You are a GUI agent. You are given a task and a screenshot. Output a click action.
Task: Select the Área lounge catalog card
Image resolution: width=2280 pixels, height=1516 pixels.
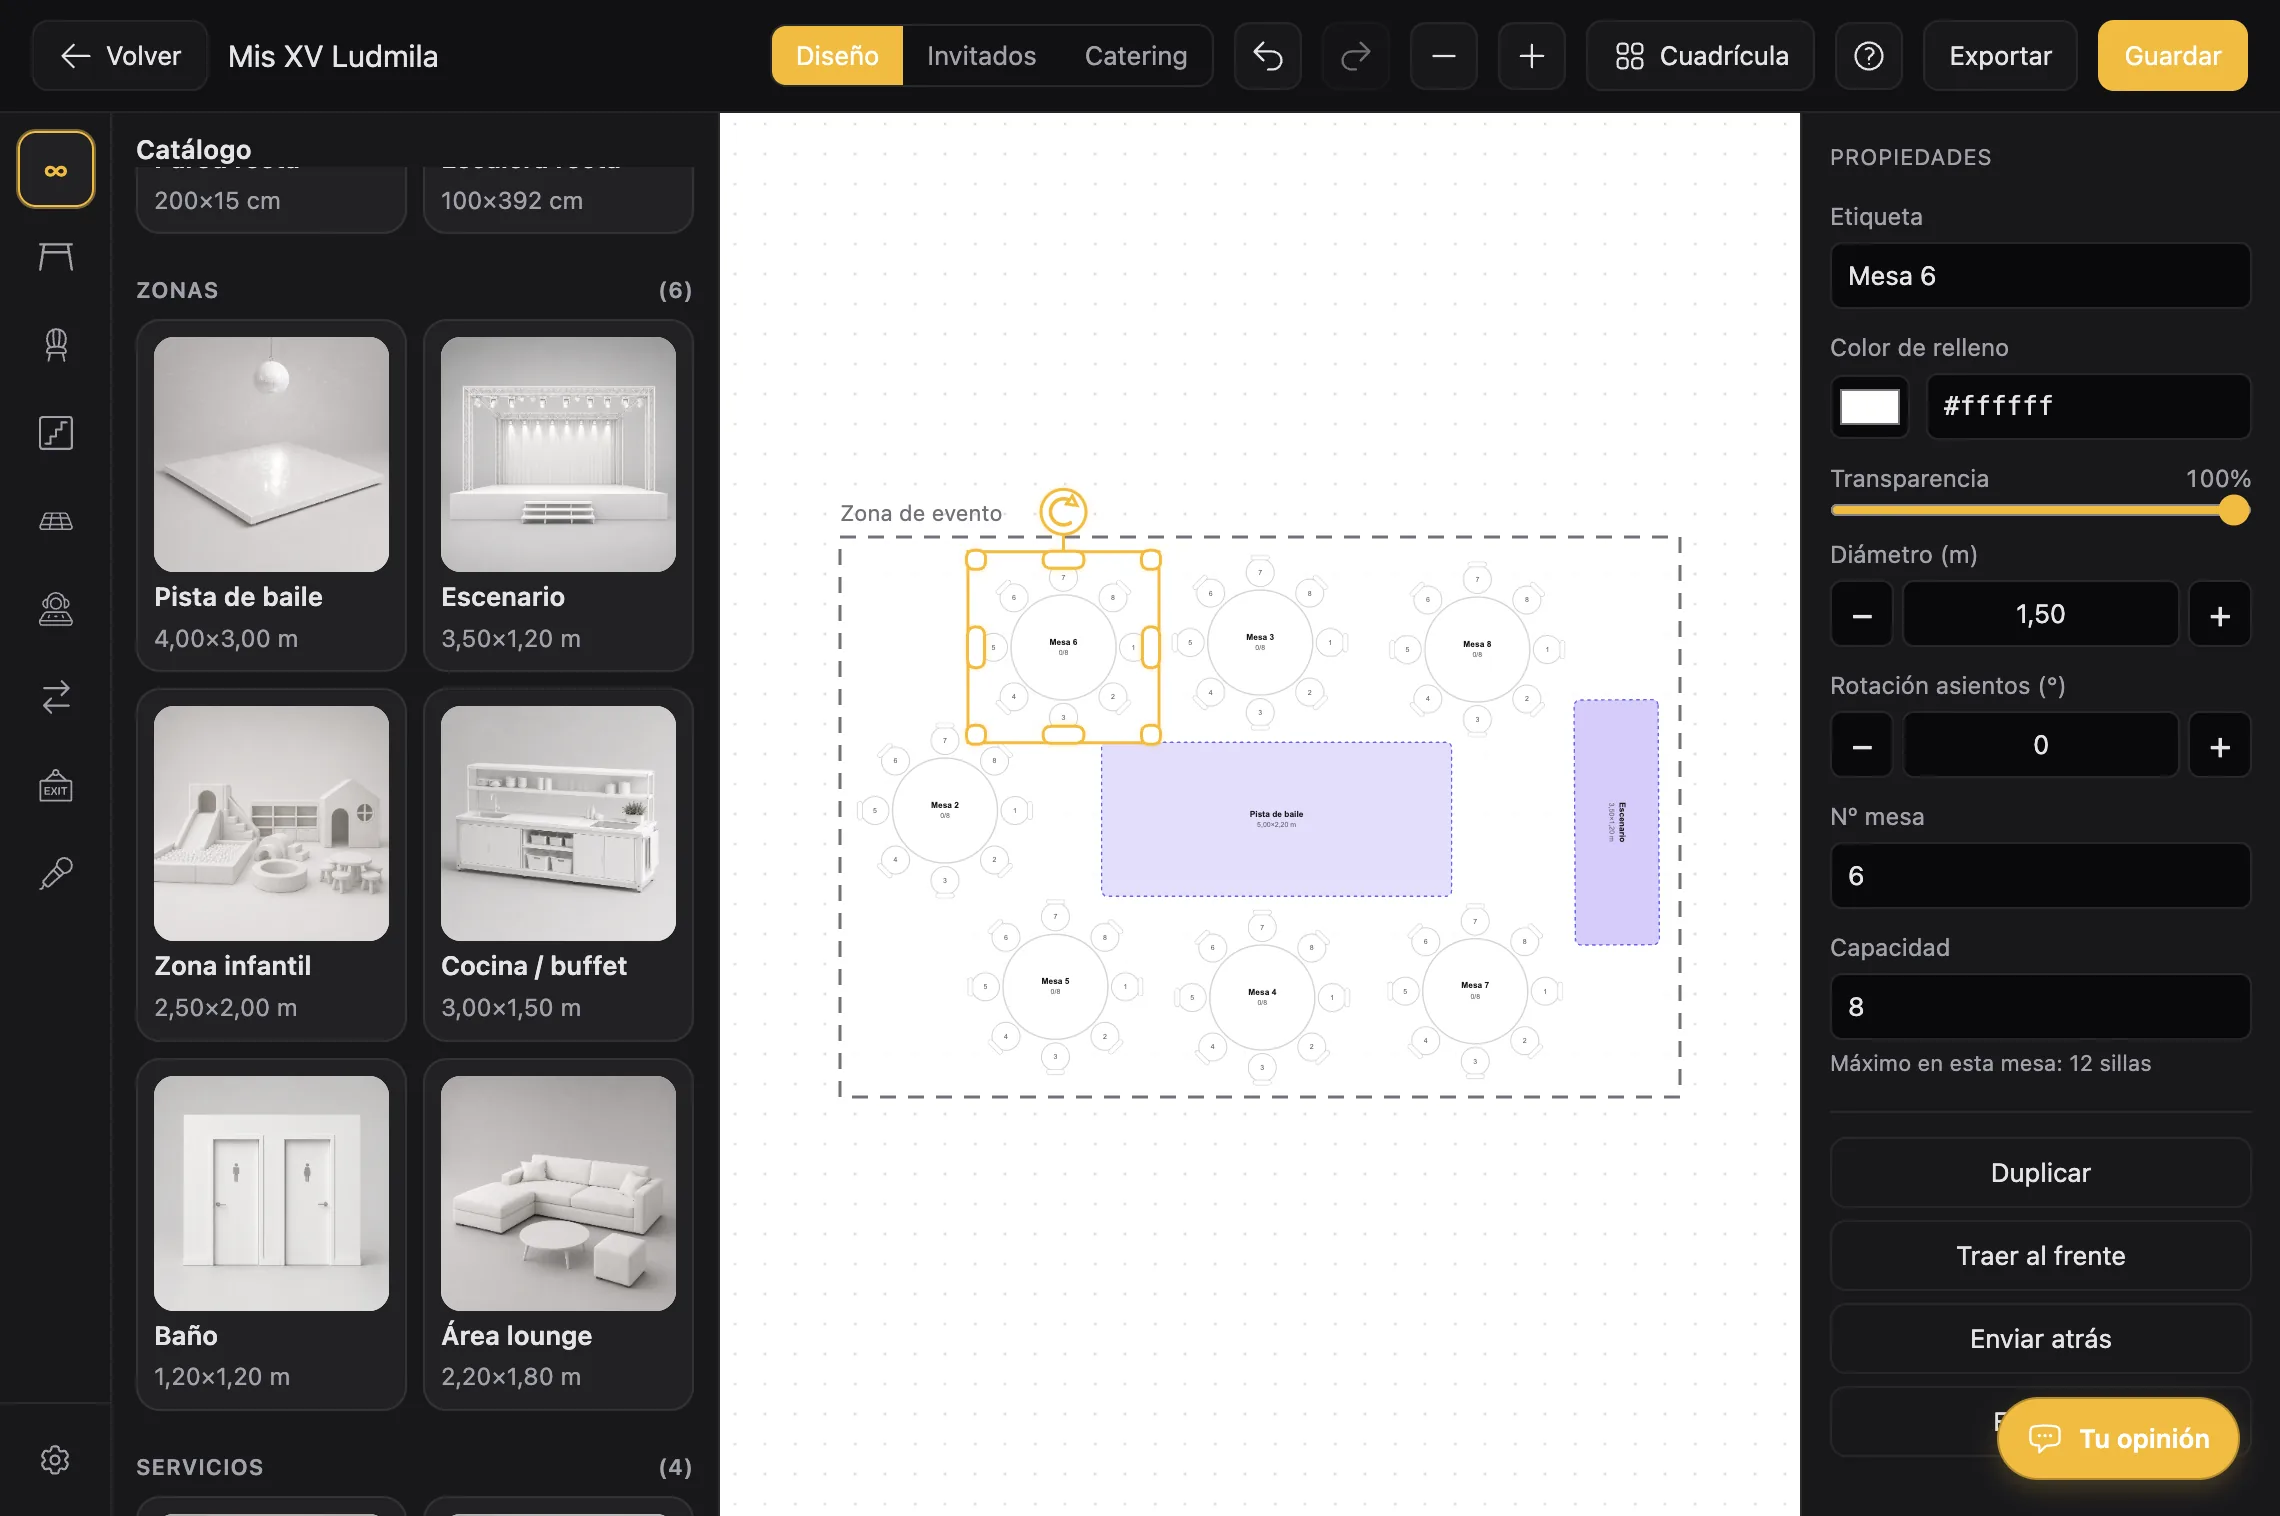(x=558, y=1235)
